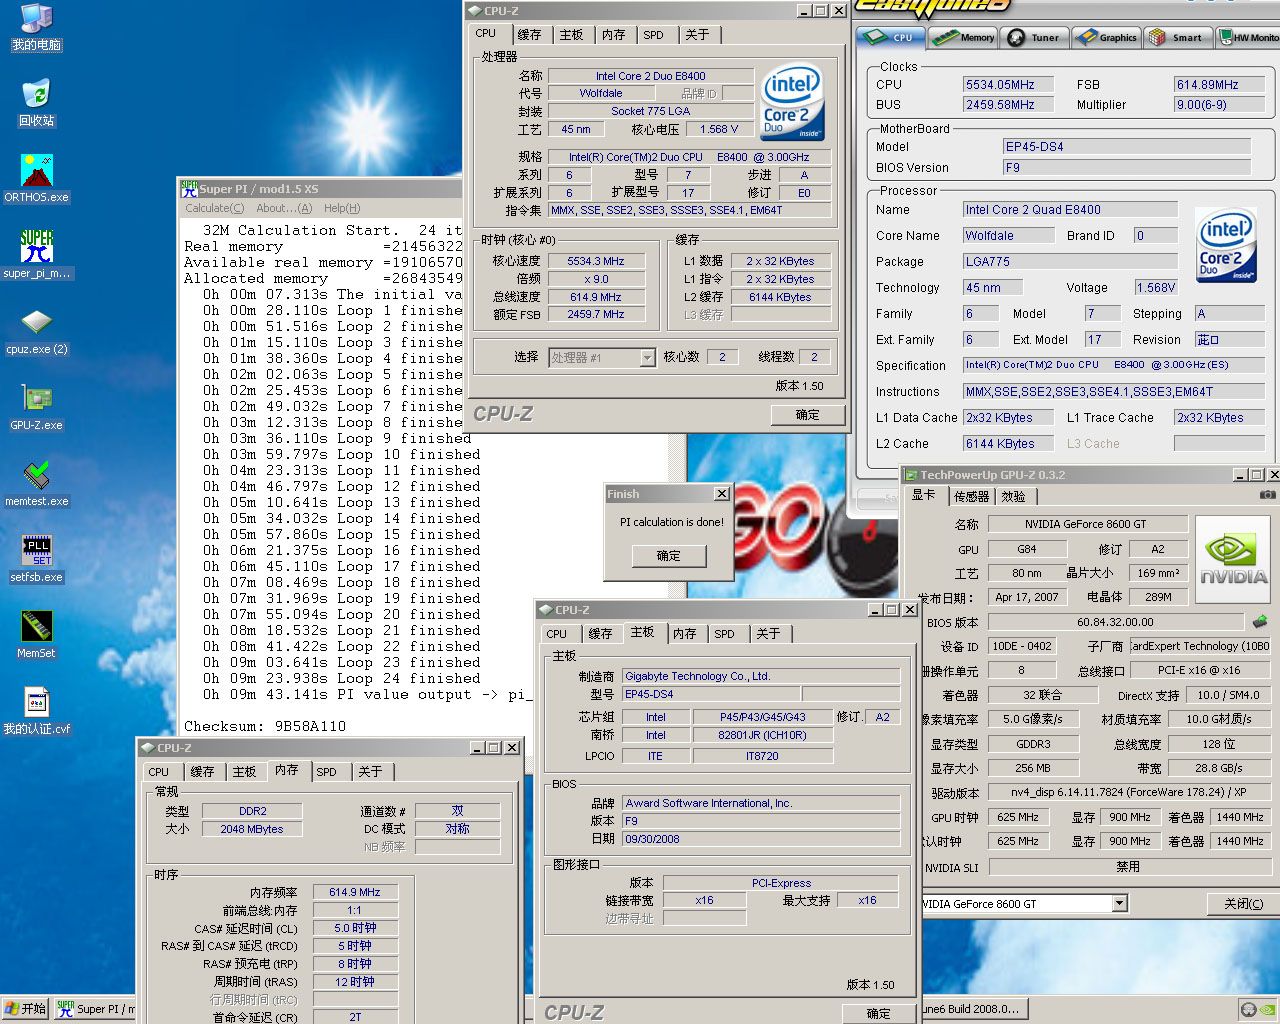The image size is (1280, 1024).
Task: Select the sensors tab in GPU-Z
Action: [971, 495]
